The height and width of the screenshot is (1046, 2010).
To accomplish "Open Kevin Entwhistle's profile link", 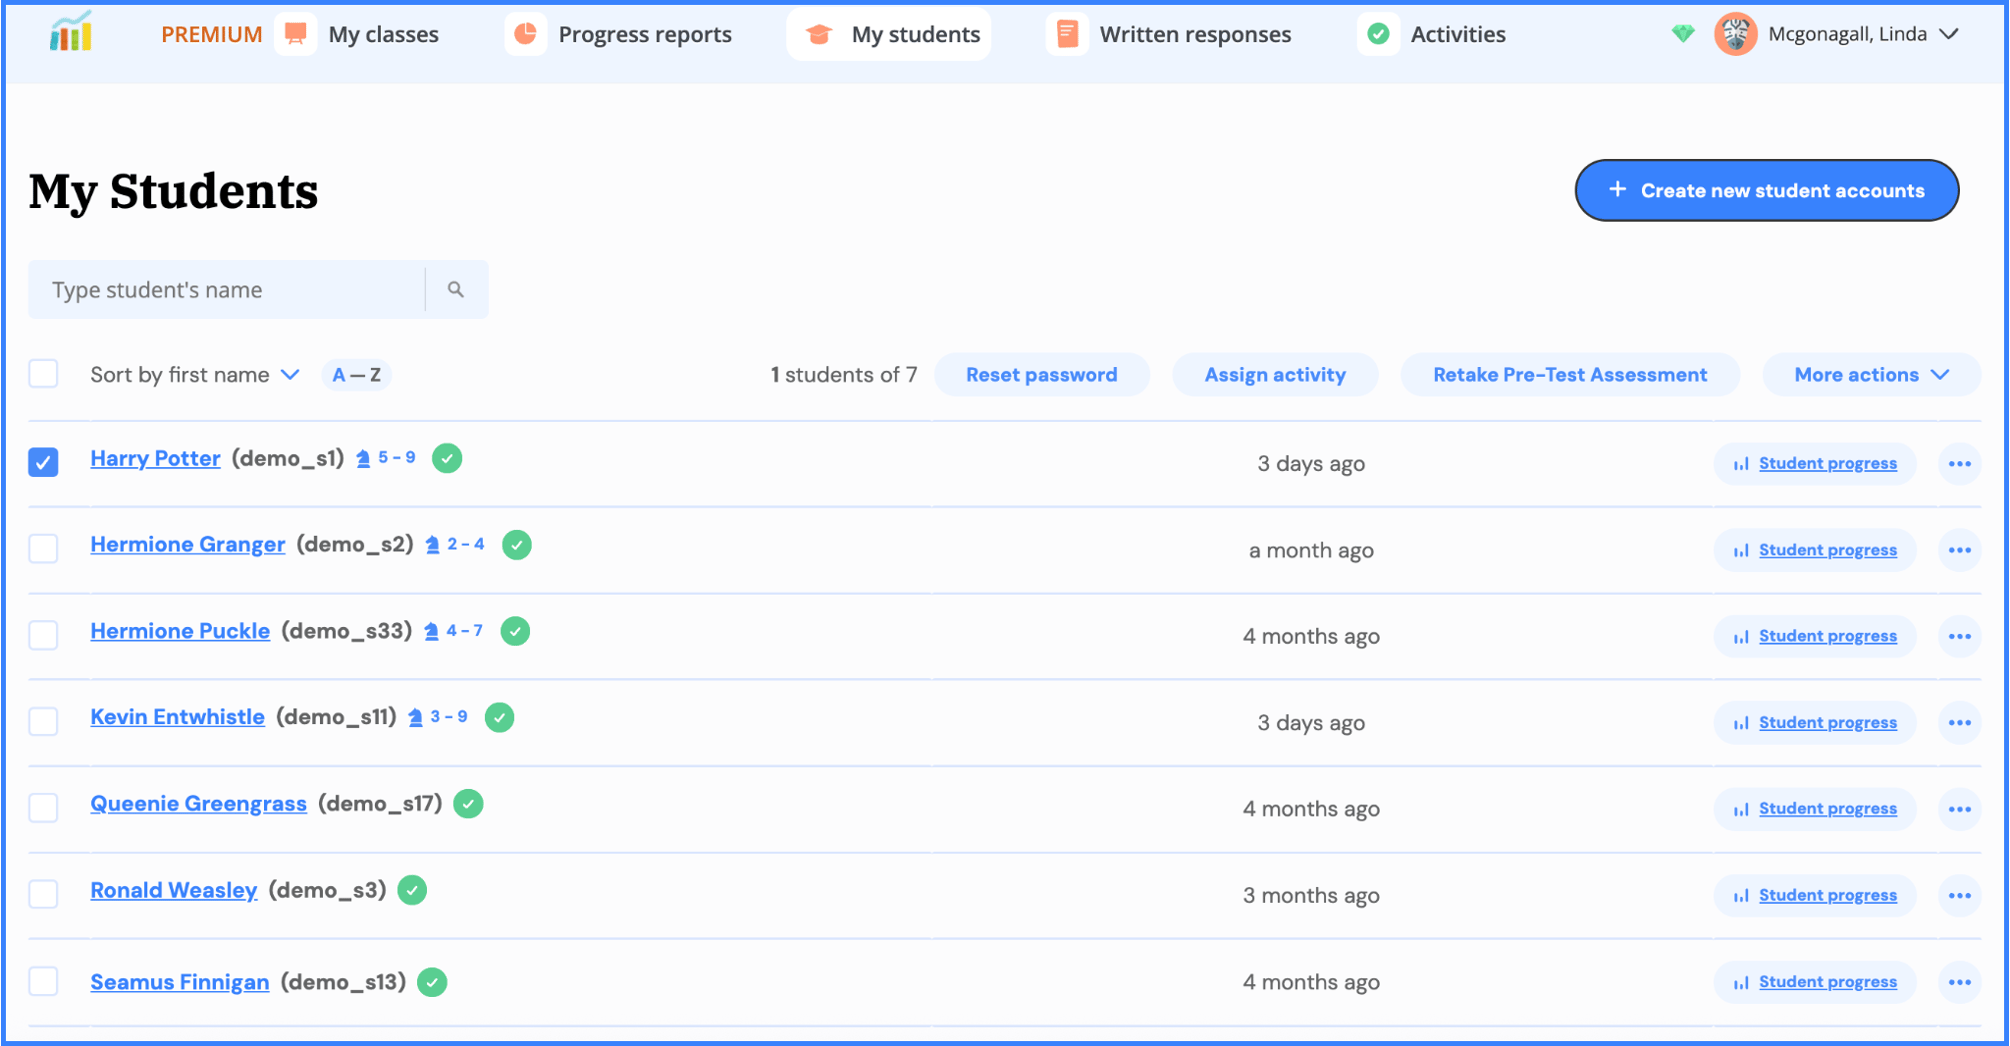I will [x=177, y=716].
